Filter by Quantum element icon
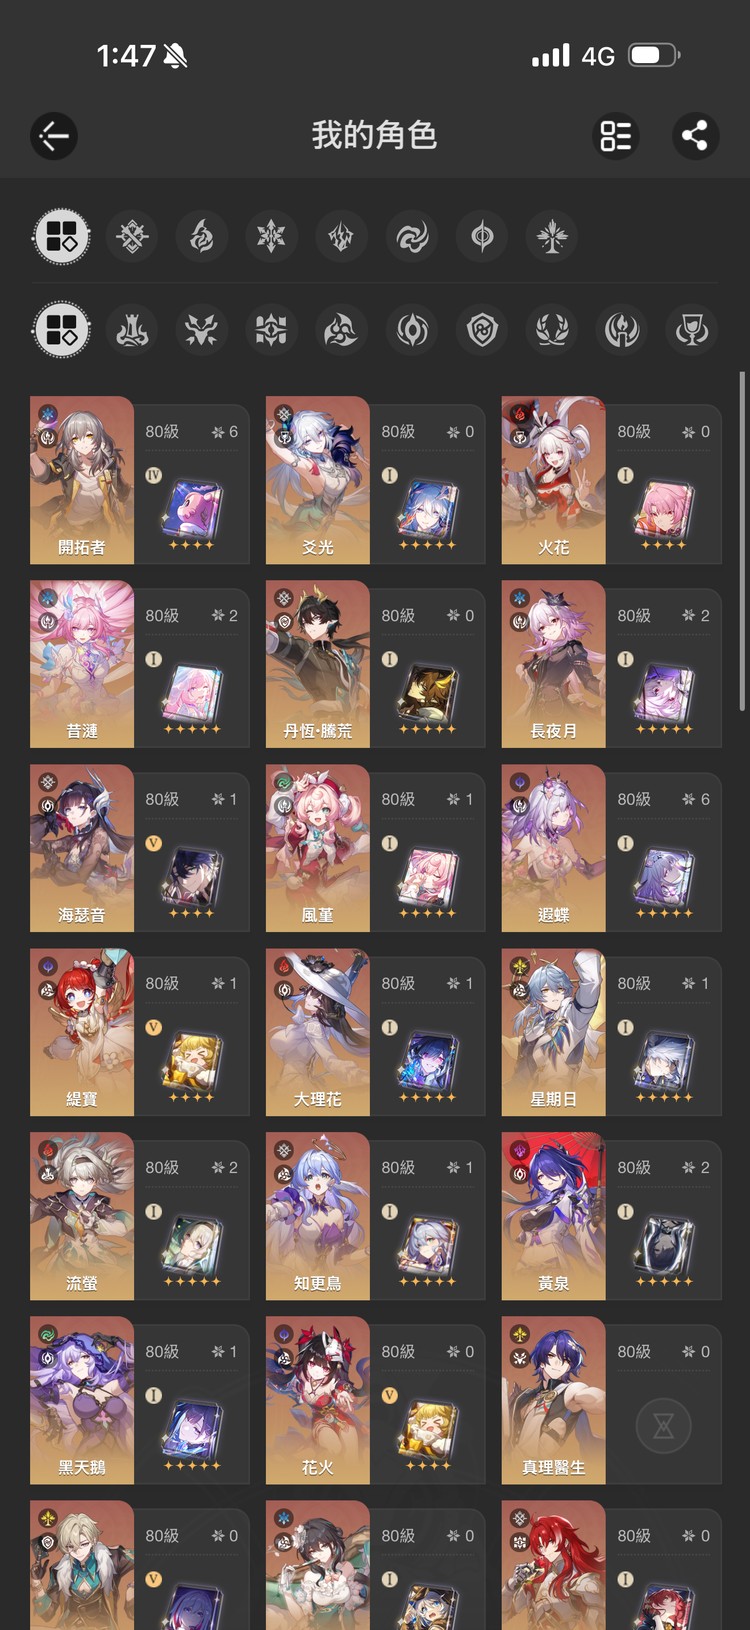The image size is (750, 1630). coord(482,237)
